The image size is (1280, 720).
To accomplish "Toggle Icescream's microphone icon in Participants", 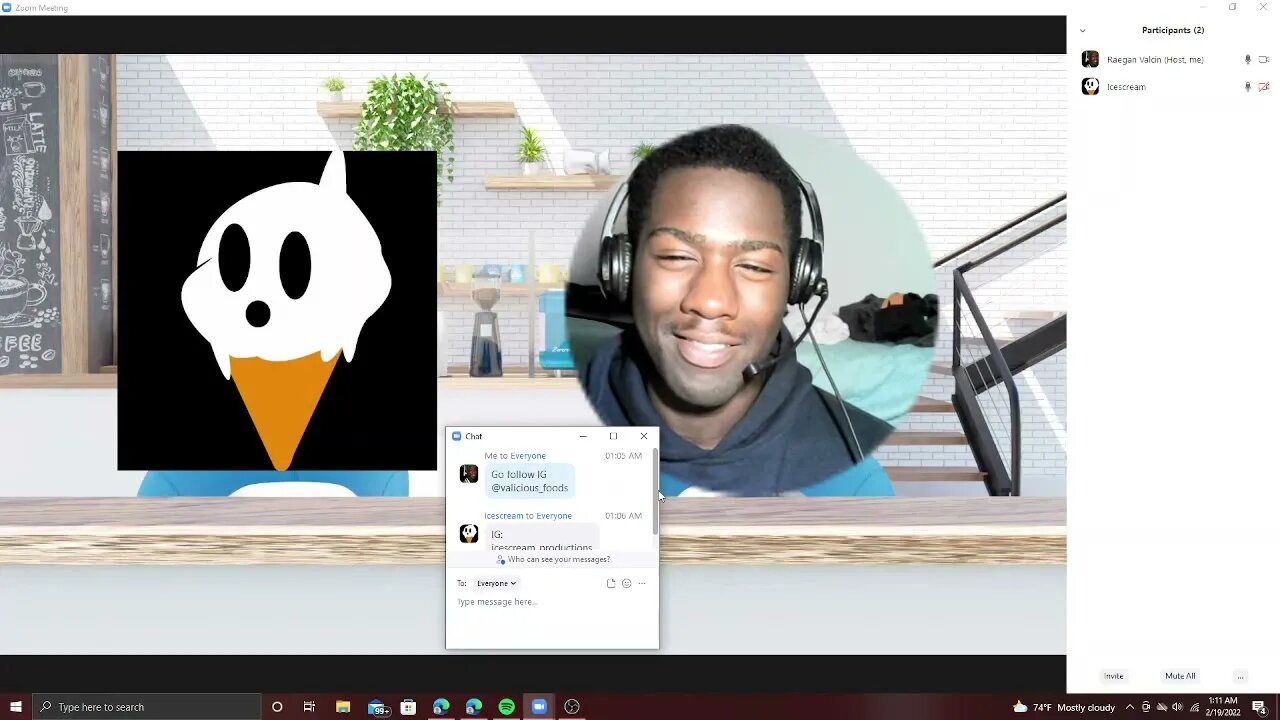I will (x=1247, y=87).
